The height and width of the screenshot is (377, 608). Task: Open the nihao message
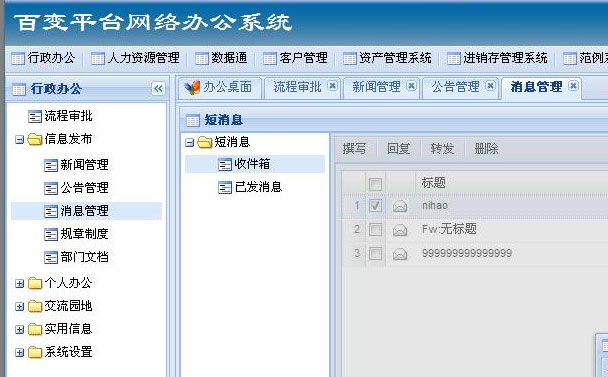(435, 205)
